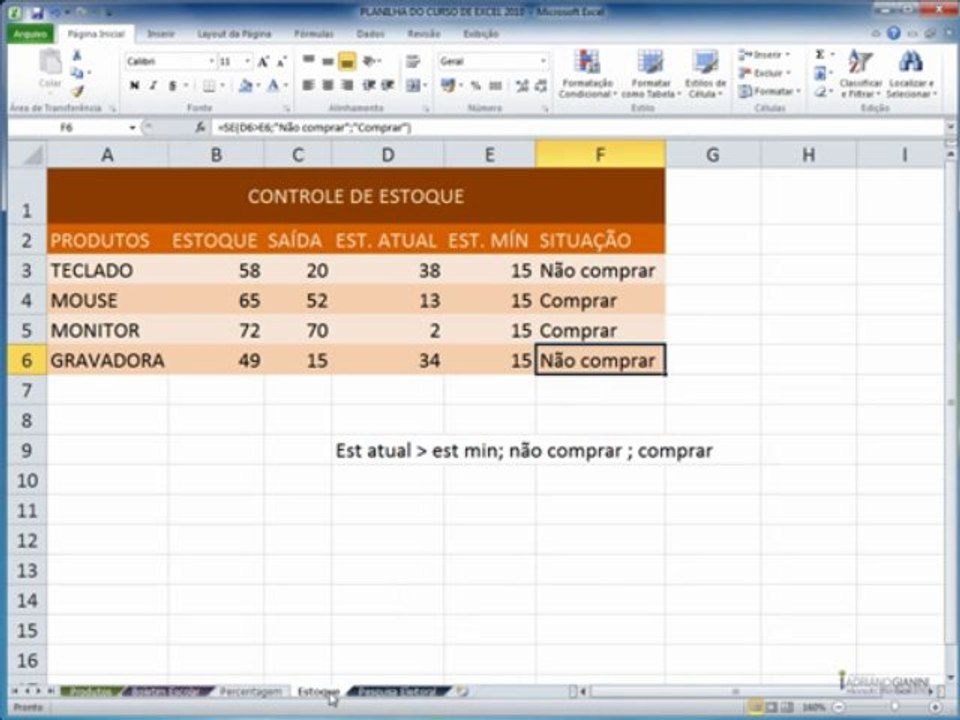
Task: Toggle wrap text button
Action: (413, 61)
